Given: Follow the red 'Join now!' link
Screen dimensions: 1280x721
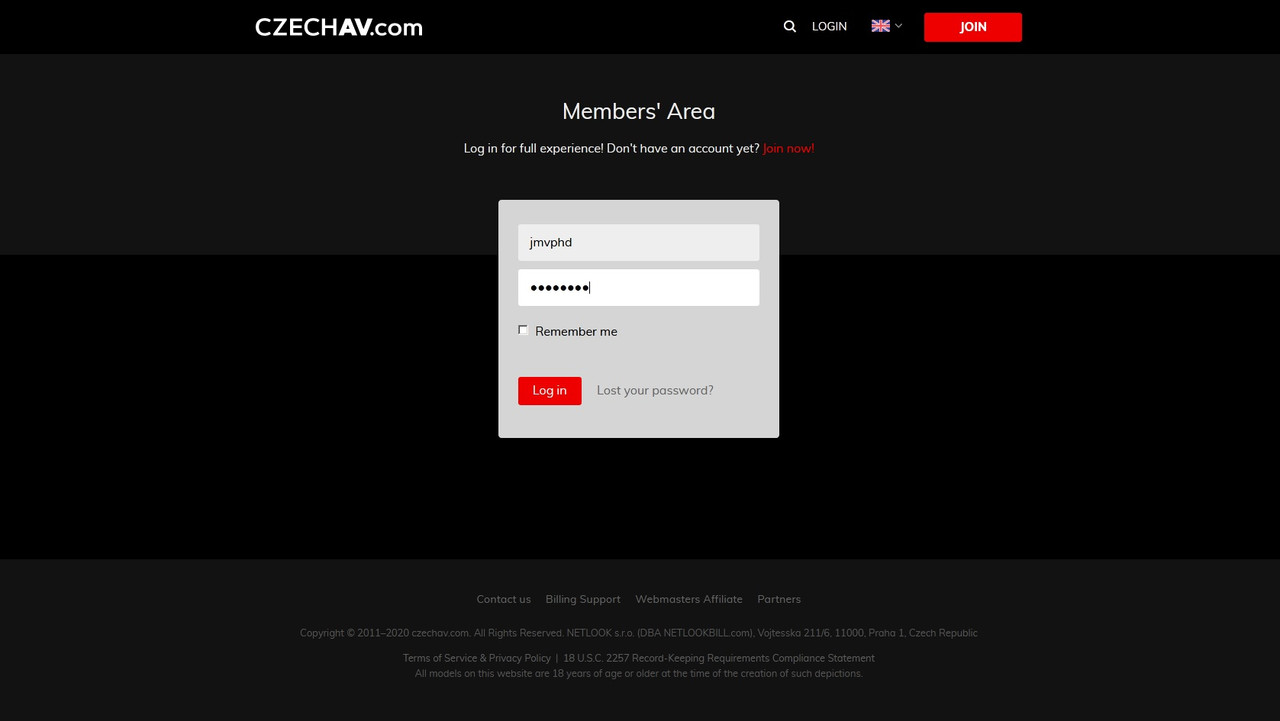Looking at the screenshot, I should coord(788,148).
